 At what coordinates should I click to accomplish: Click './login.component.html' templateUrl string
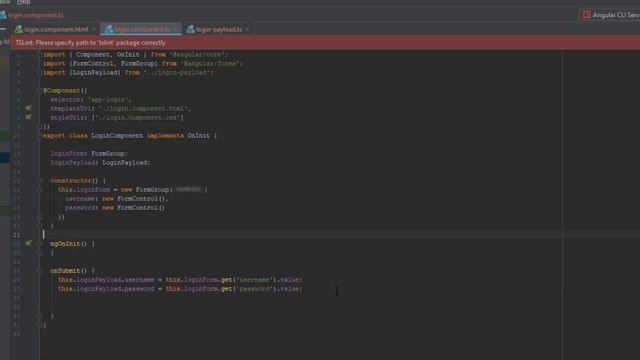click(x=144, y=109)
